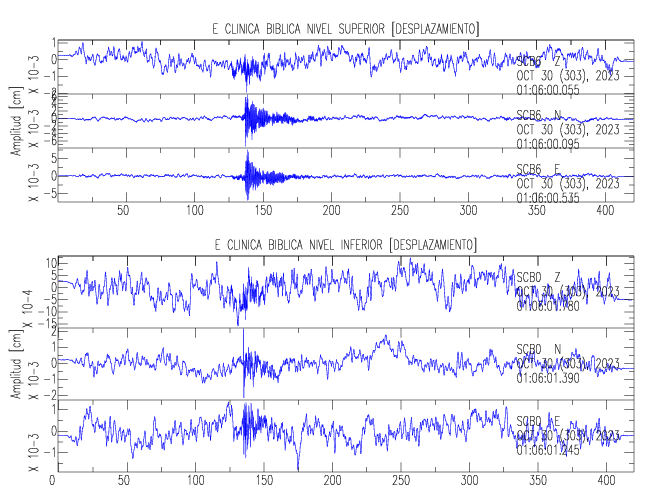This screenshot has width=650, height=500.
Task: Click the 100 tick on NIVEL SUPERIOR time axis
Action: point(195,210)
